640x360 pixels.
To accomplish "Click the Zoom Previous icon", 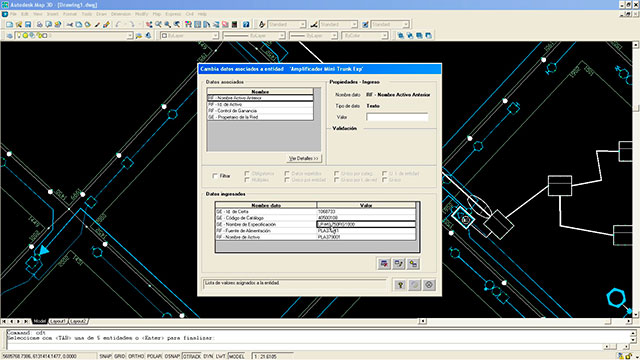I will (177, 24).
